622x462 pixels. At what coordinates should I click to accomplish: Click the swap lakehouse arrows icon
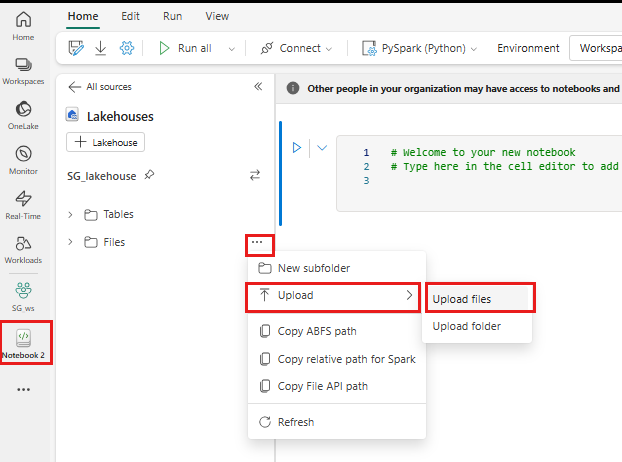[x=255, y=175]
